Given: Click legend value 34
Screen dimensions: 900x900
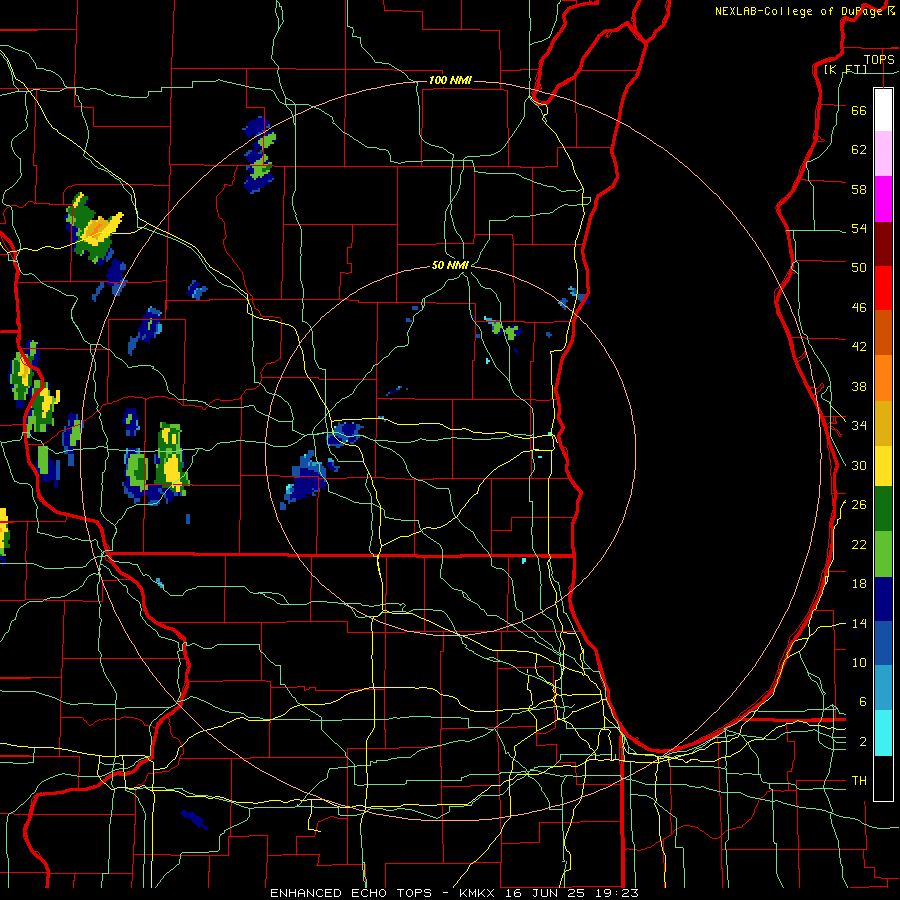Looking at the screenshot, I should pos(859,425).
